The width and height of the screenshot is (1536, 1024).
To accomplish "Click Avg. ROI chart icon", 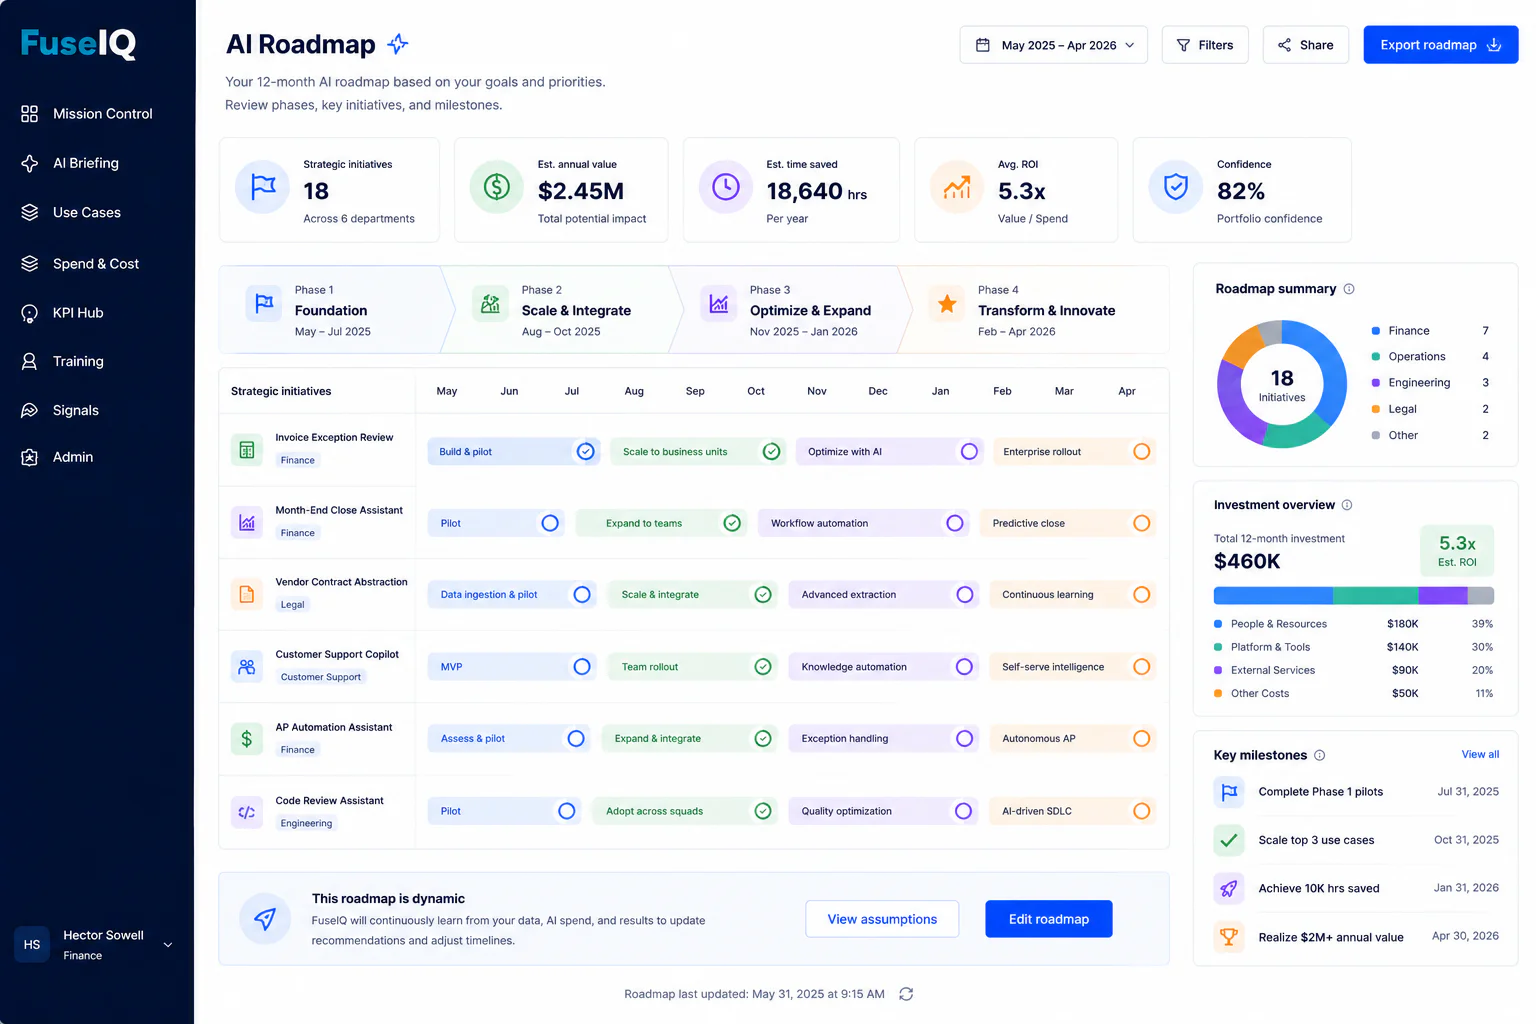I will tap(957, 187).
